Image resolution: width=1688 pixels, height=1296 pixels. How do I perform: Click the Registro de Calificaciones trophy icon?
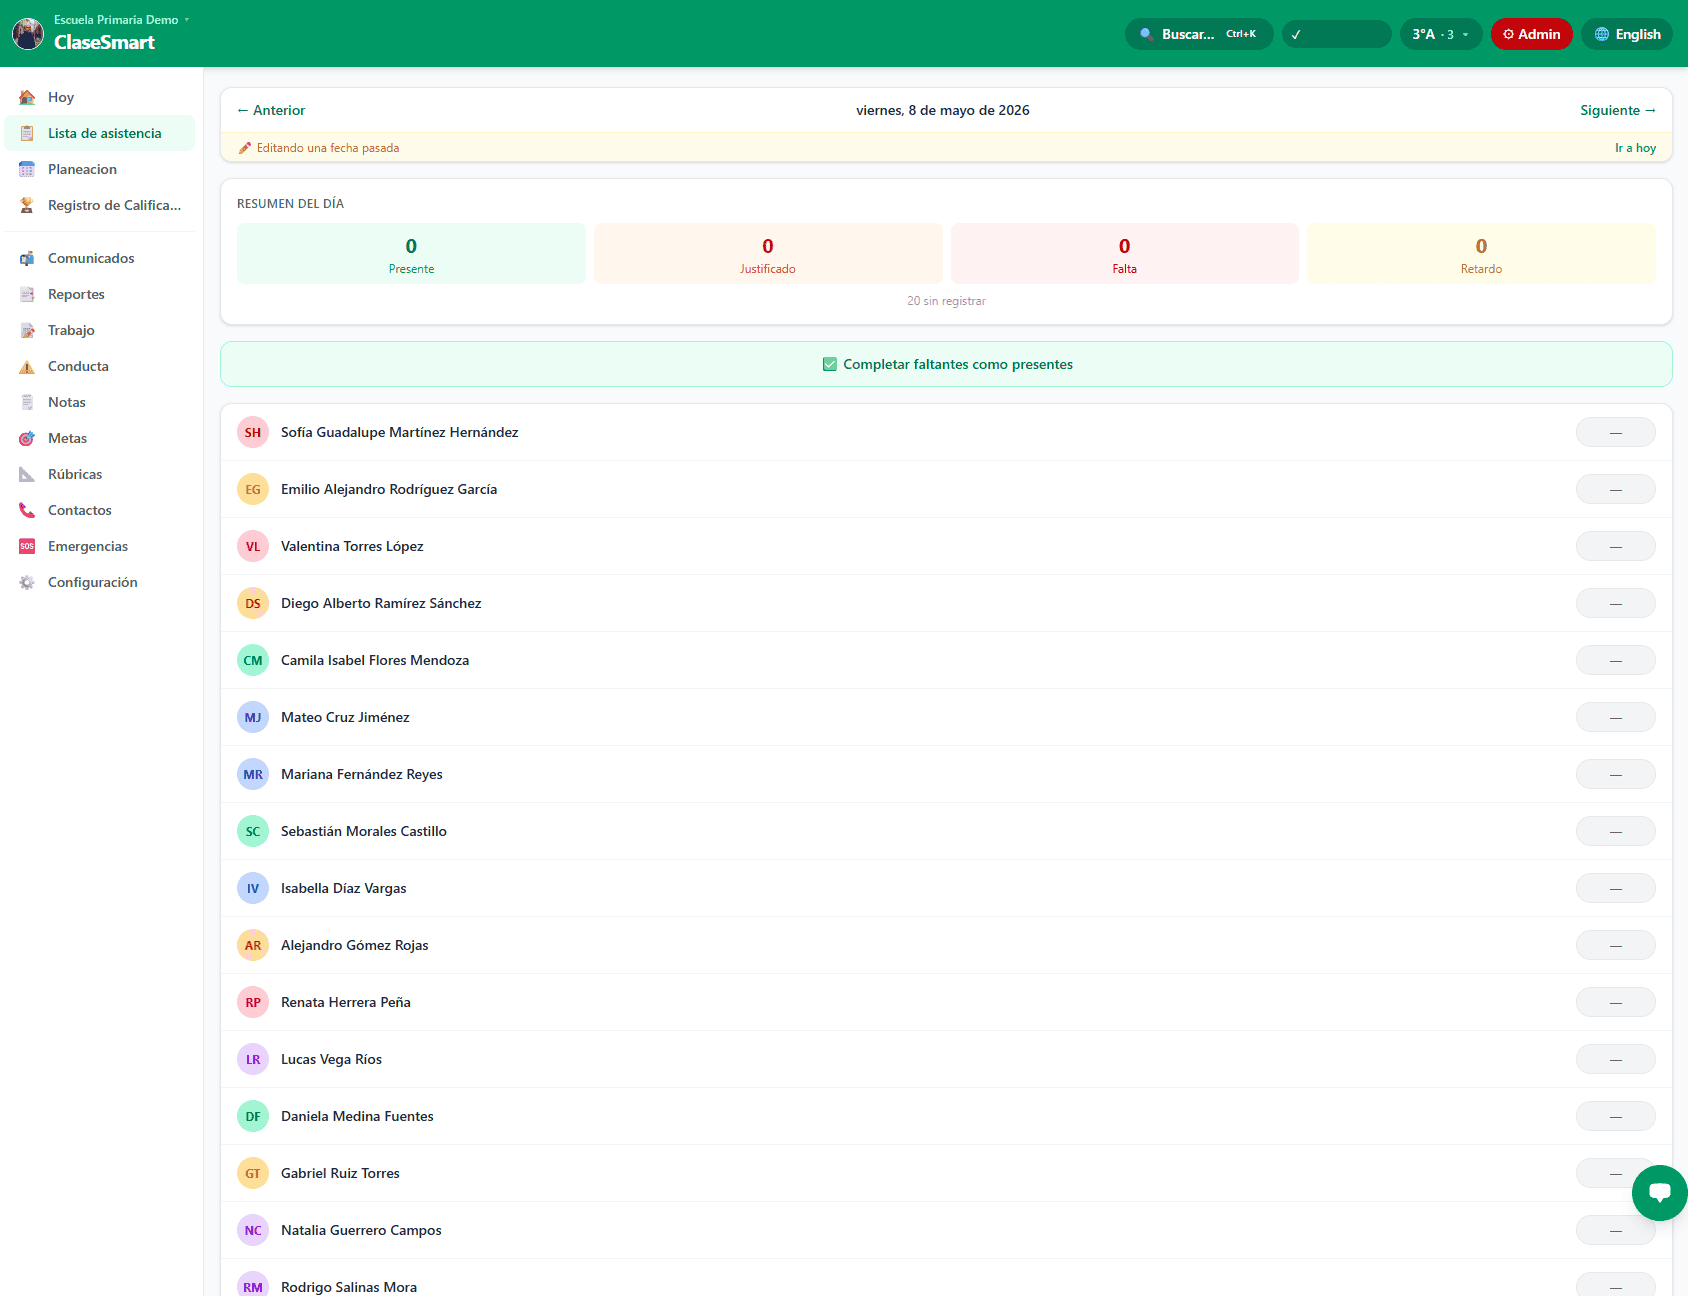pos(27,205)
